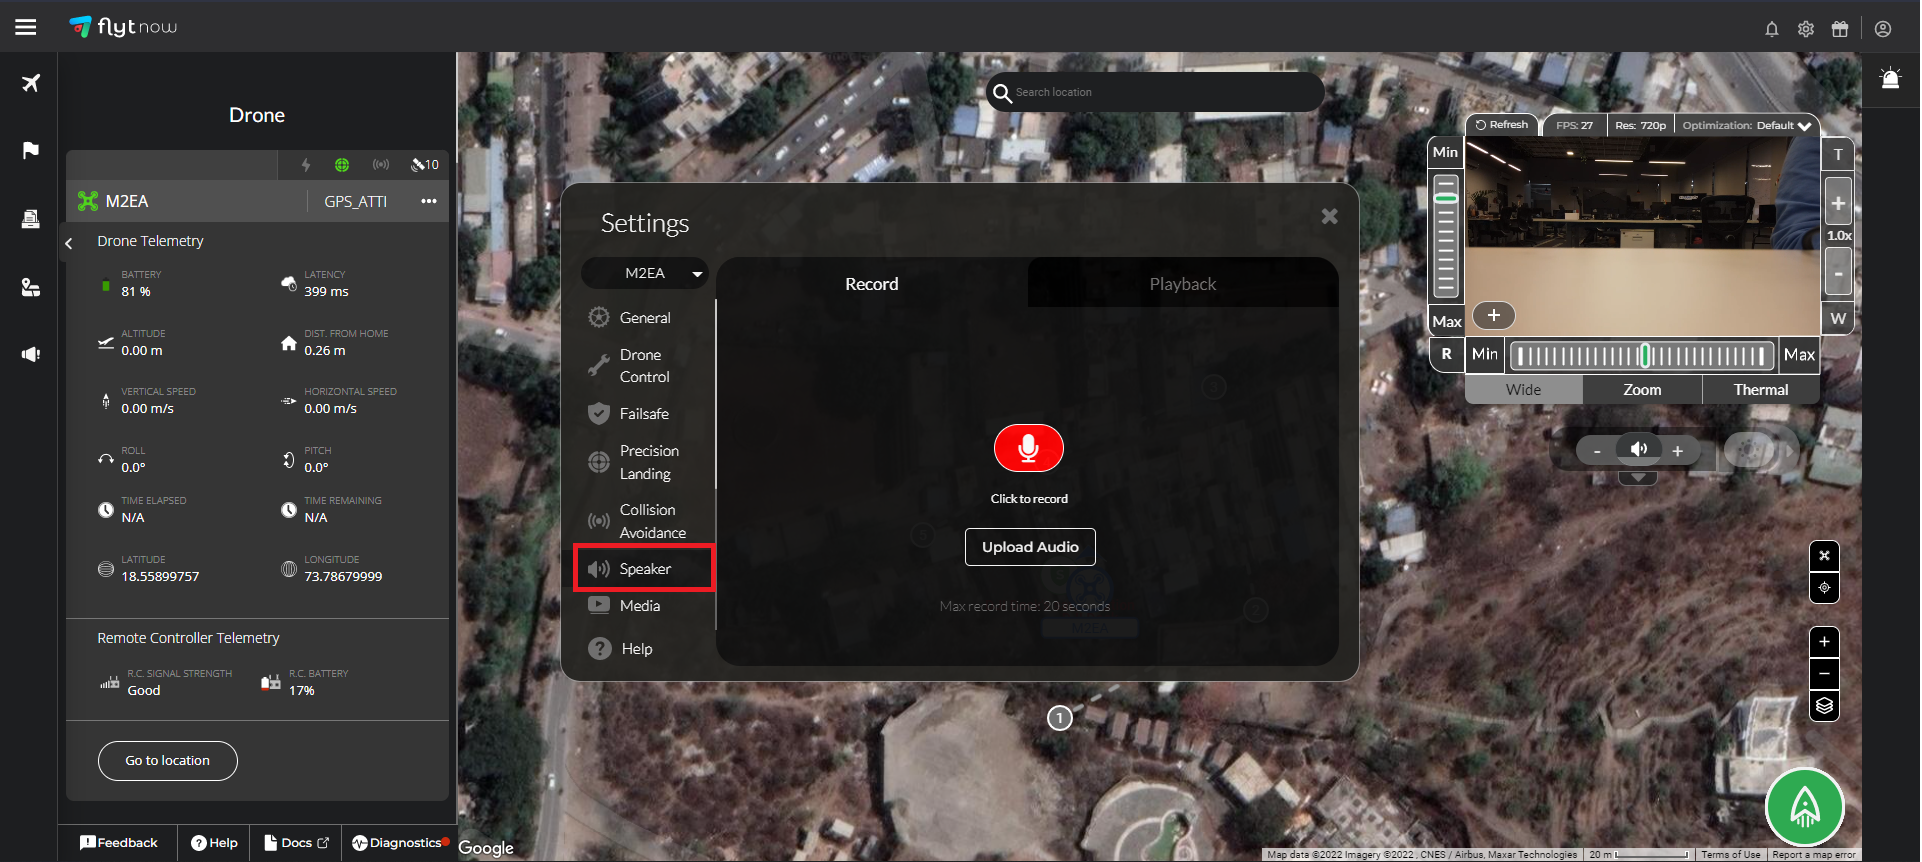This screenshot has height=862, width=1922.
Task: Click the speaker volume icon on map
Action: (x=1638, y=450)
